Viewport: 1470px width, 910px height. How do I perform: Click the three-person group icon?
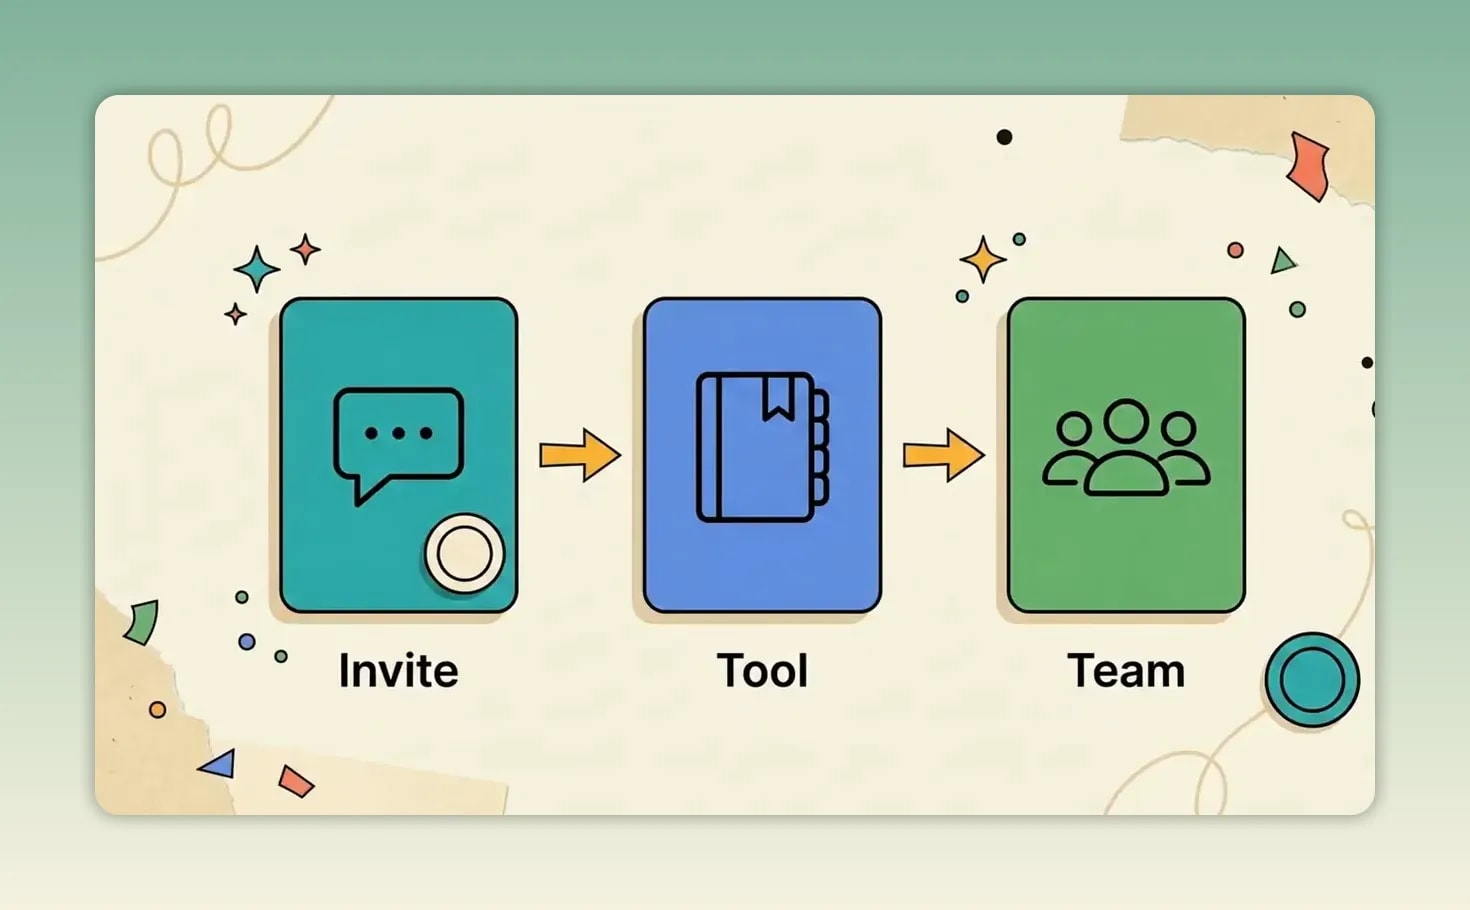(1127, 447)
